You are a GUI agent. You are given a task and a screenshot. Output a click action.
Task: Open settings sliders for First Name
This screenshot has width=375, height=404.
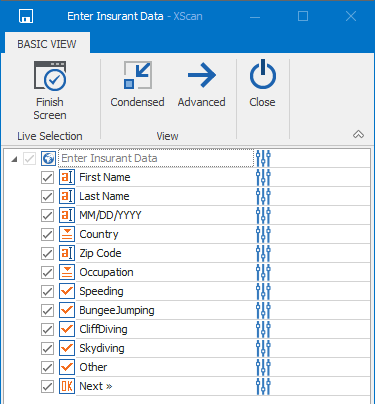[x=263, y=177]
